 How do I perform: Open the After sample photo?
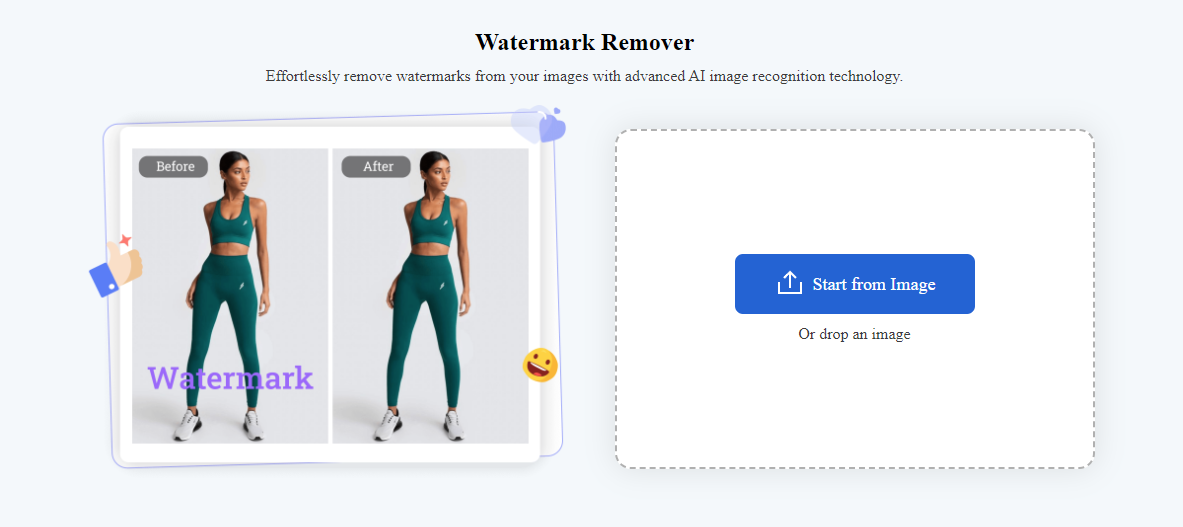(x=431, y=296)
